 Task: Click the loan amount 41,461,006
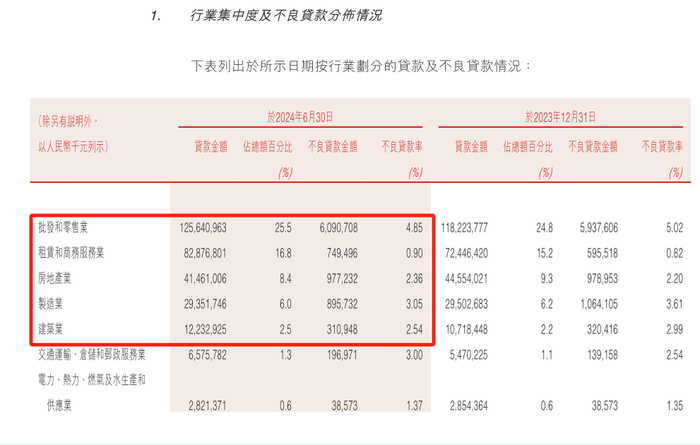click(205, 279)
